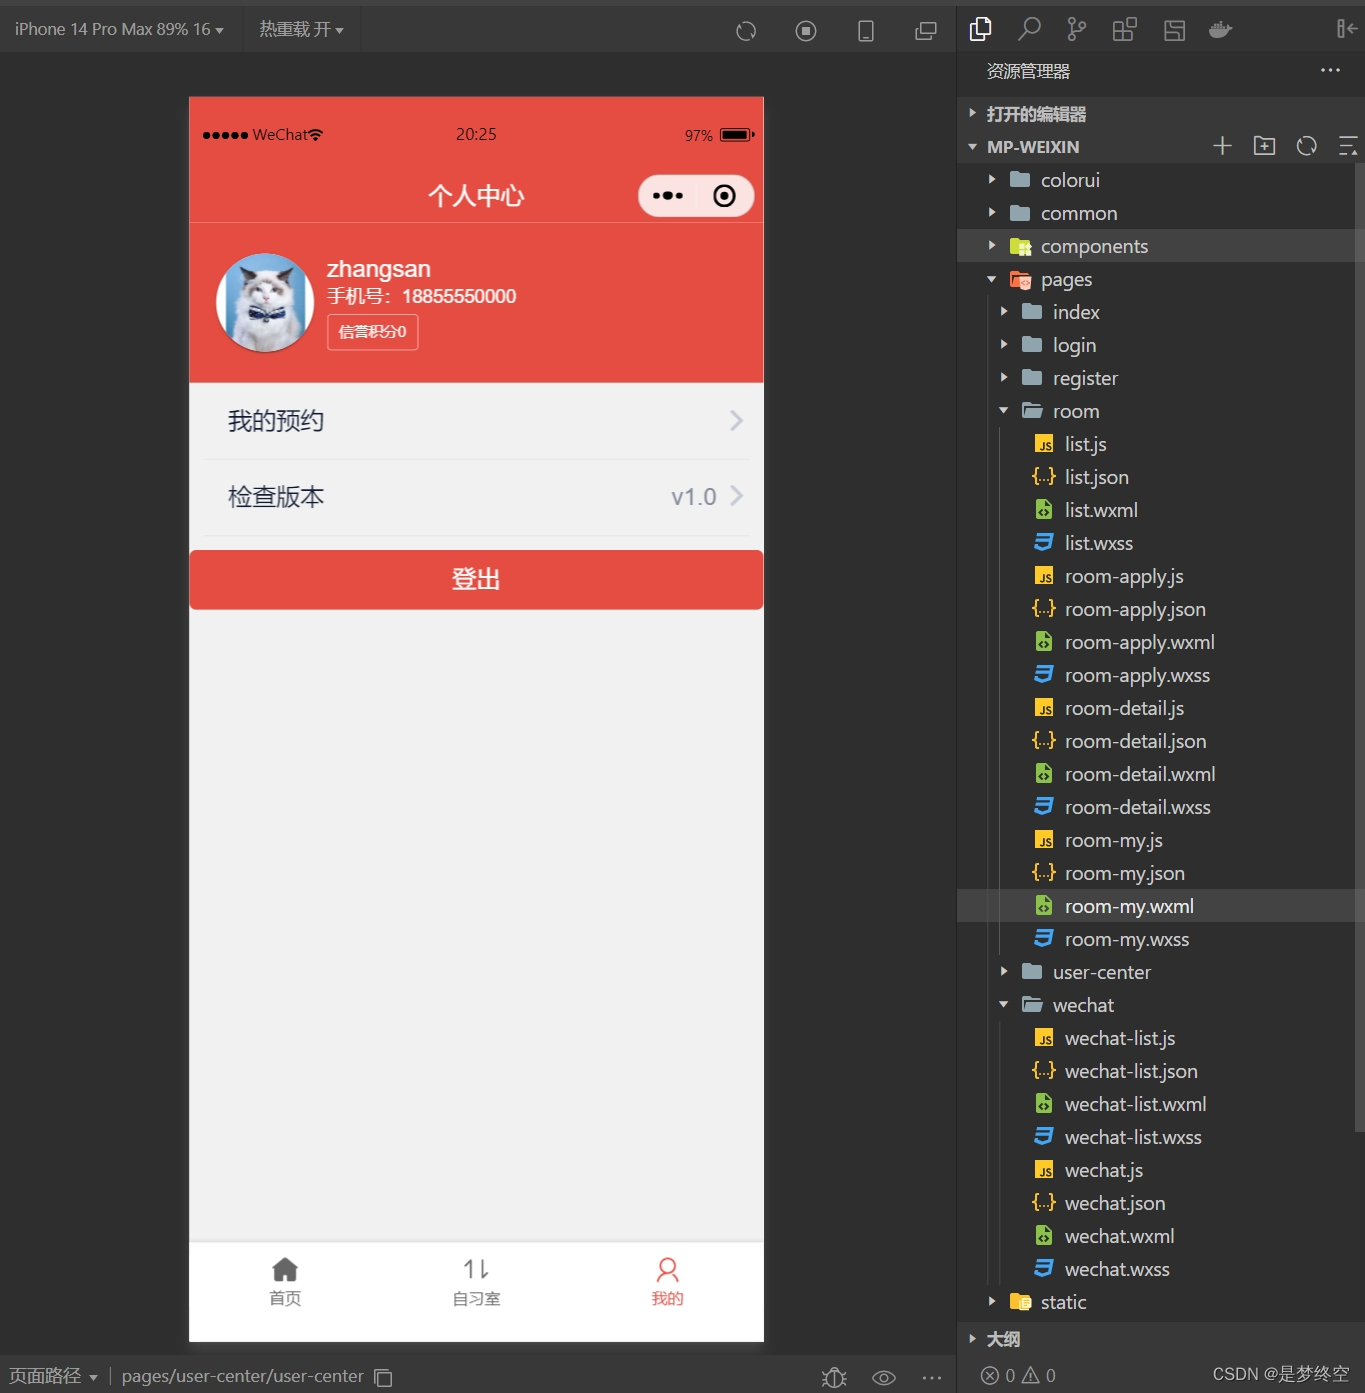Switch to the My profile tab
This screenshot has width=1365, height=1393.
[667, 1283]
